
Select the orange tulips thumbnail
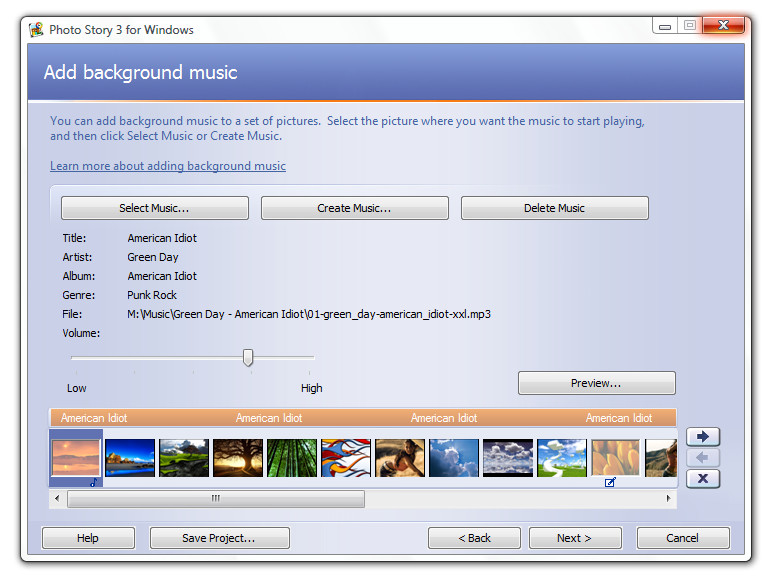[616, 458]
